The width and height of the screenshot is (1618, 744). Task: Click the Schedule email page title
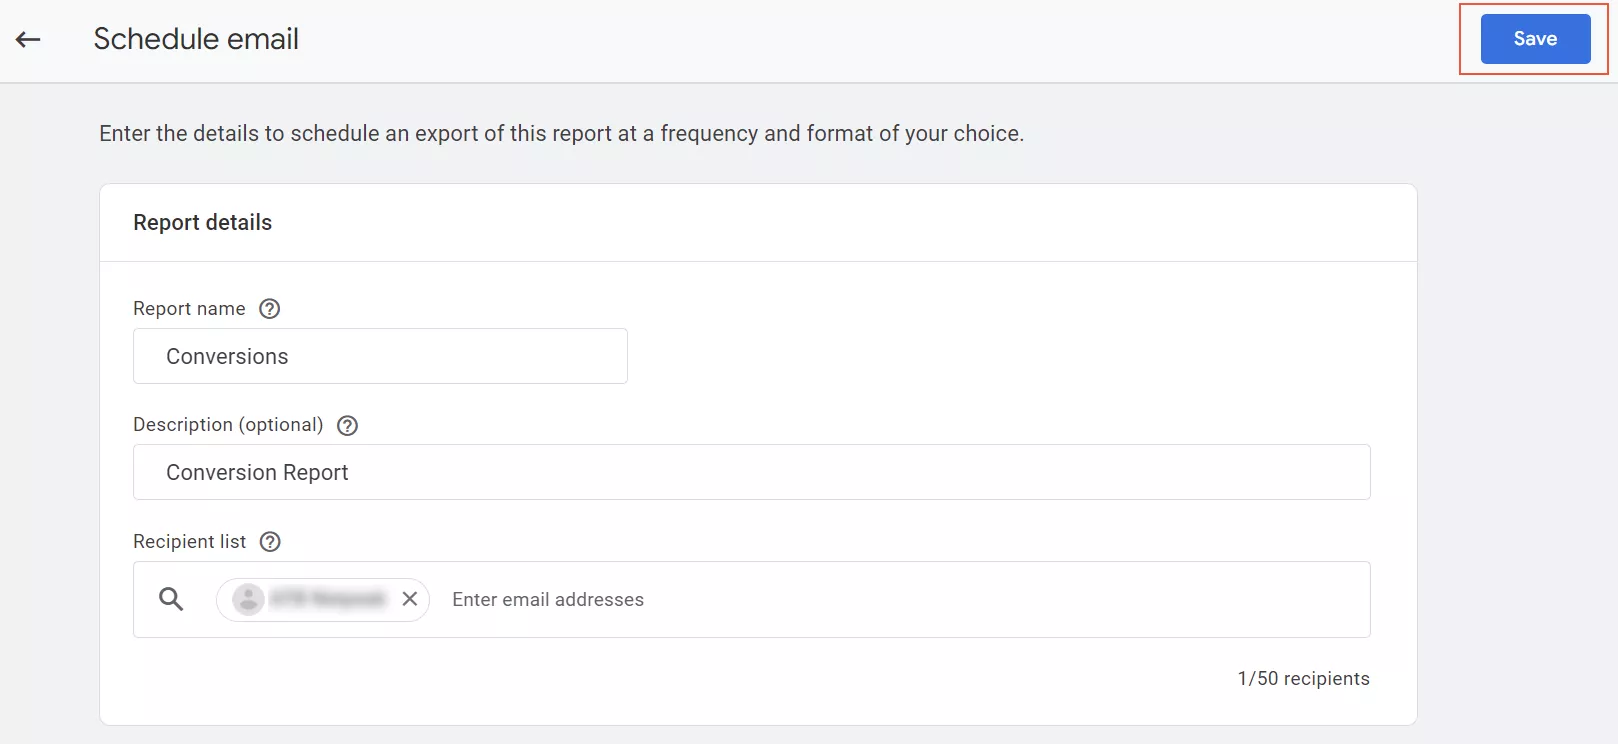pos(196,39)
